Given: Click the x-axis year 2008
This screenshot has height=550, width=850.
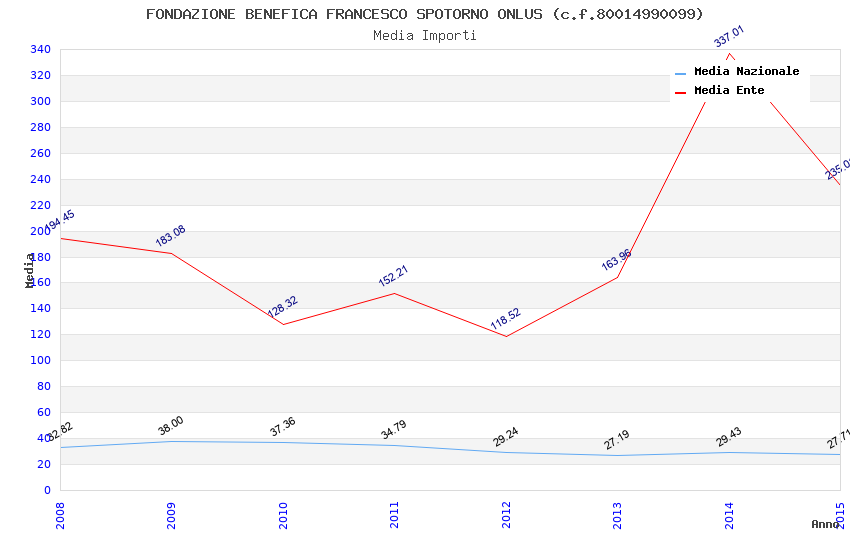Looking at the screenshot, I should coord(60,515).
